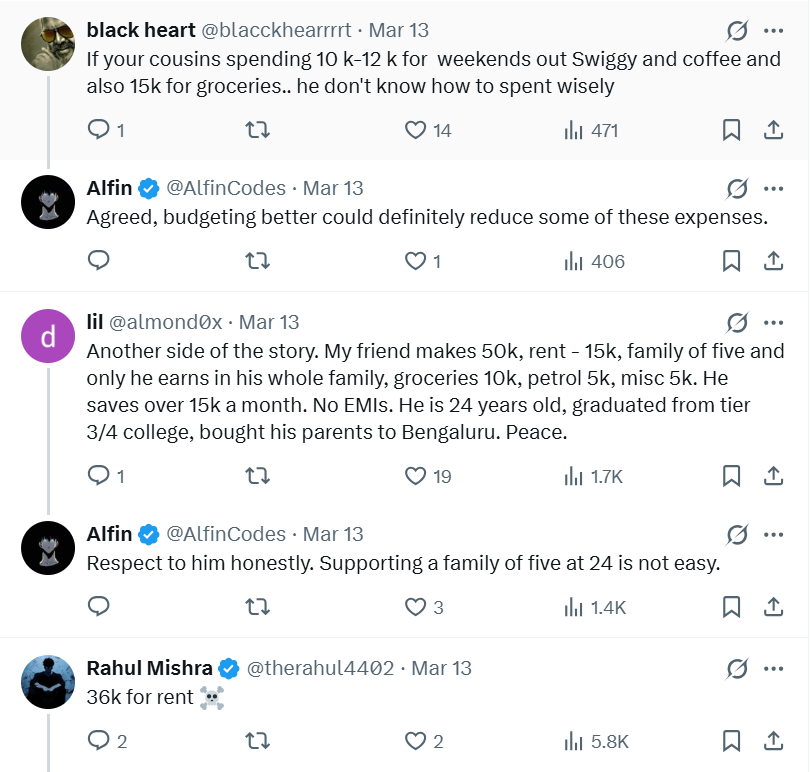Open more options on lil's tweet

[x=773, y=323]
